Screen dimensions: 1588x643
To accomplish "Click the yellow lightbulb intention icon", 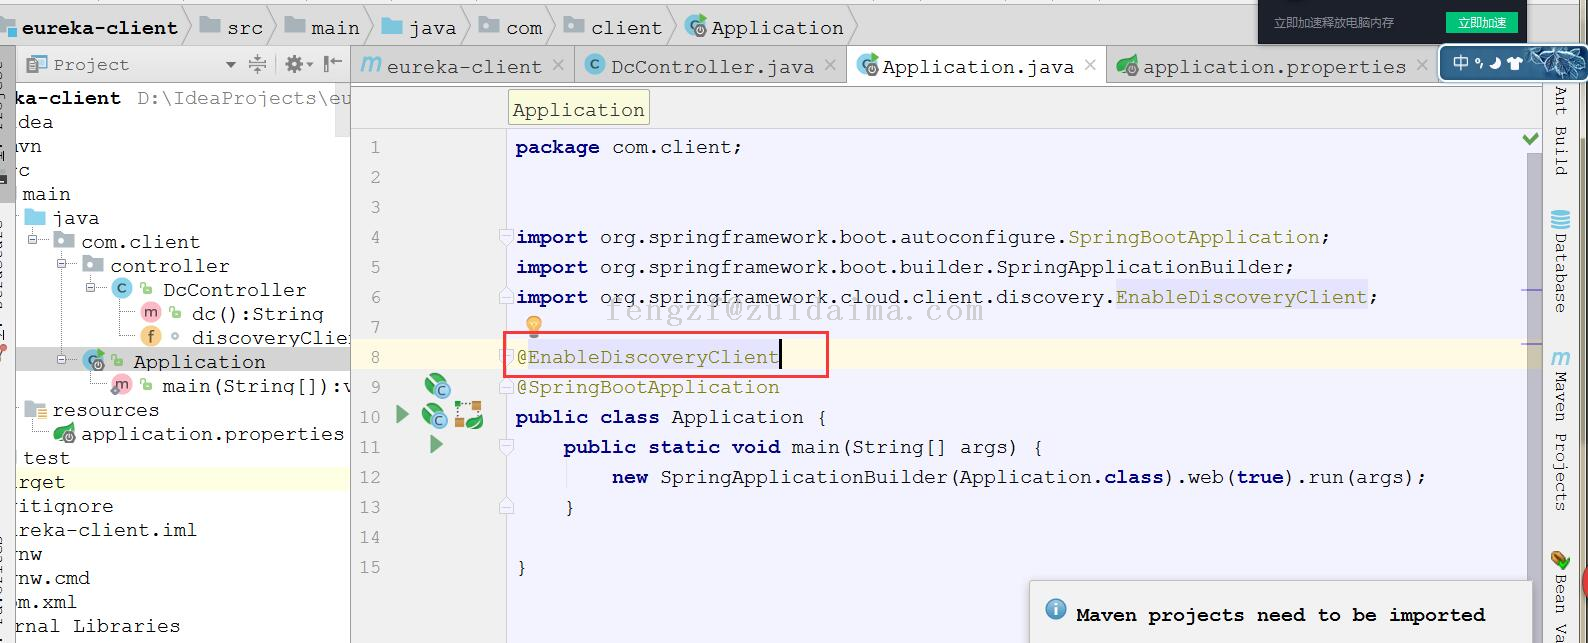I will 533,326.
